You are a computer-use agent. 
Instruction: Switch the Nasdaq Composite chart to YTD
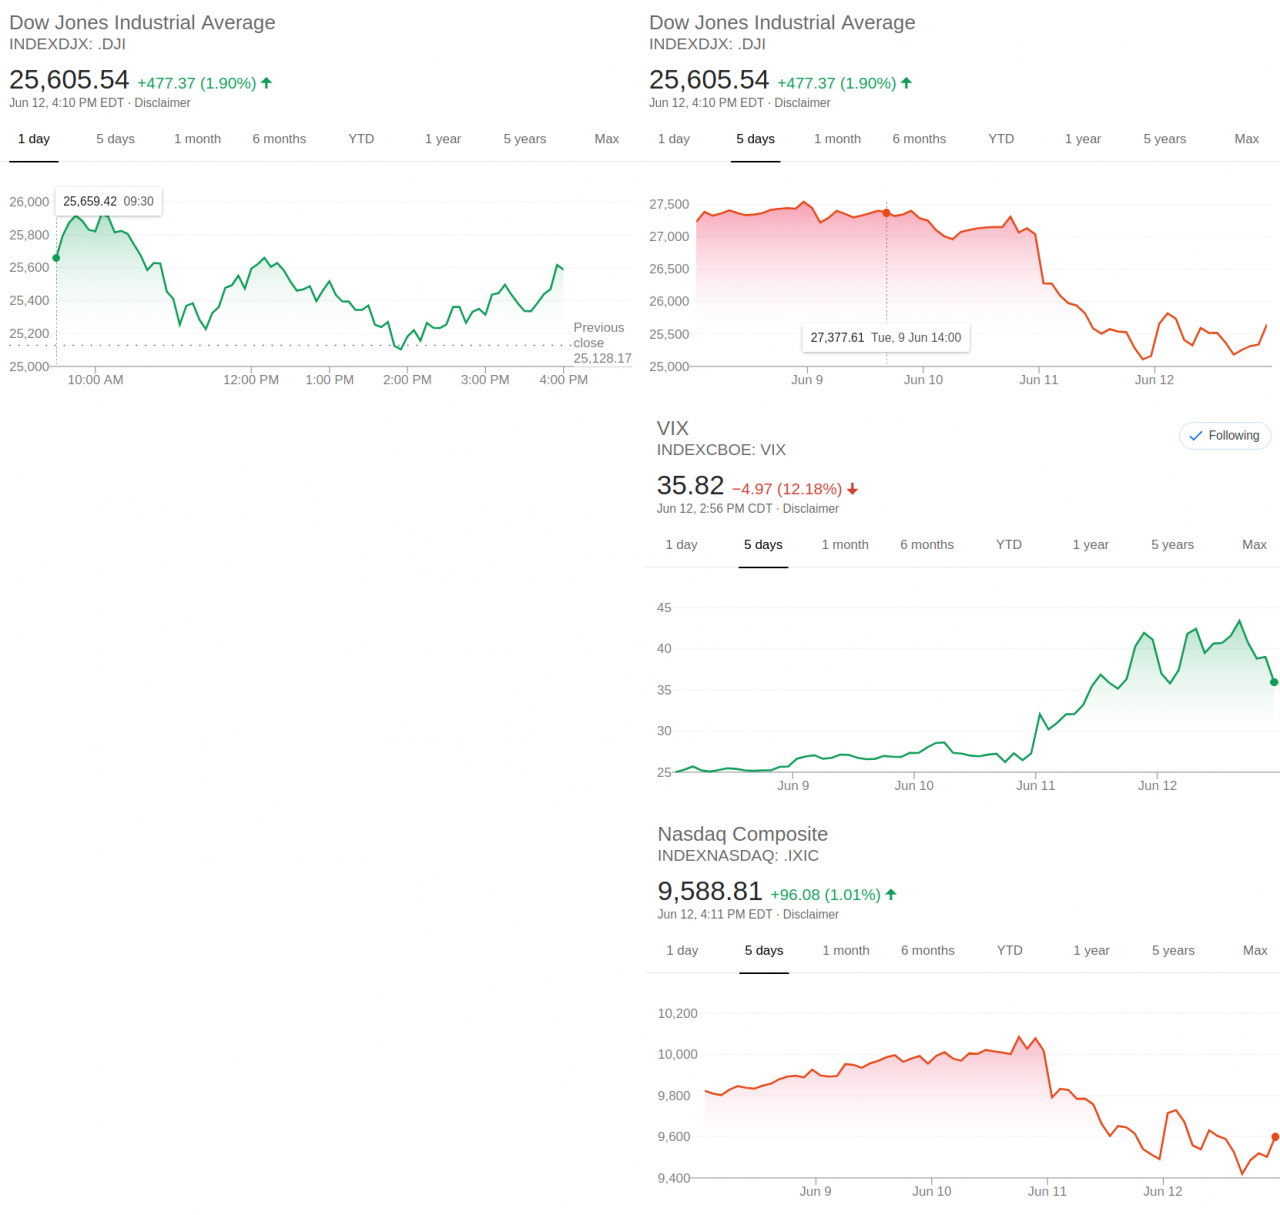pyautogui.click(x=1009, y=950)
